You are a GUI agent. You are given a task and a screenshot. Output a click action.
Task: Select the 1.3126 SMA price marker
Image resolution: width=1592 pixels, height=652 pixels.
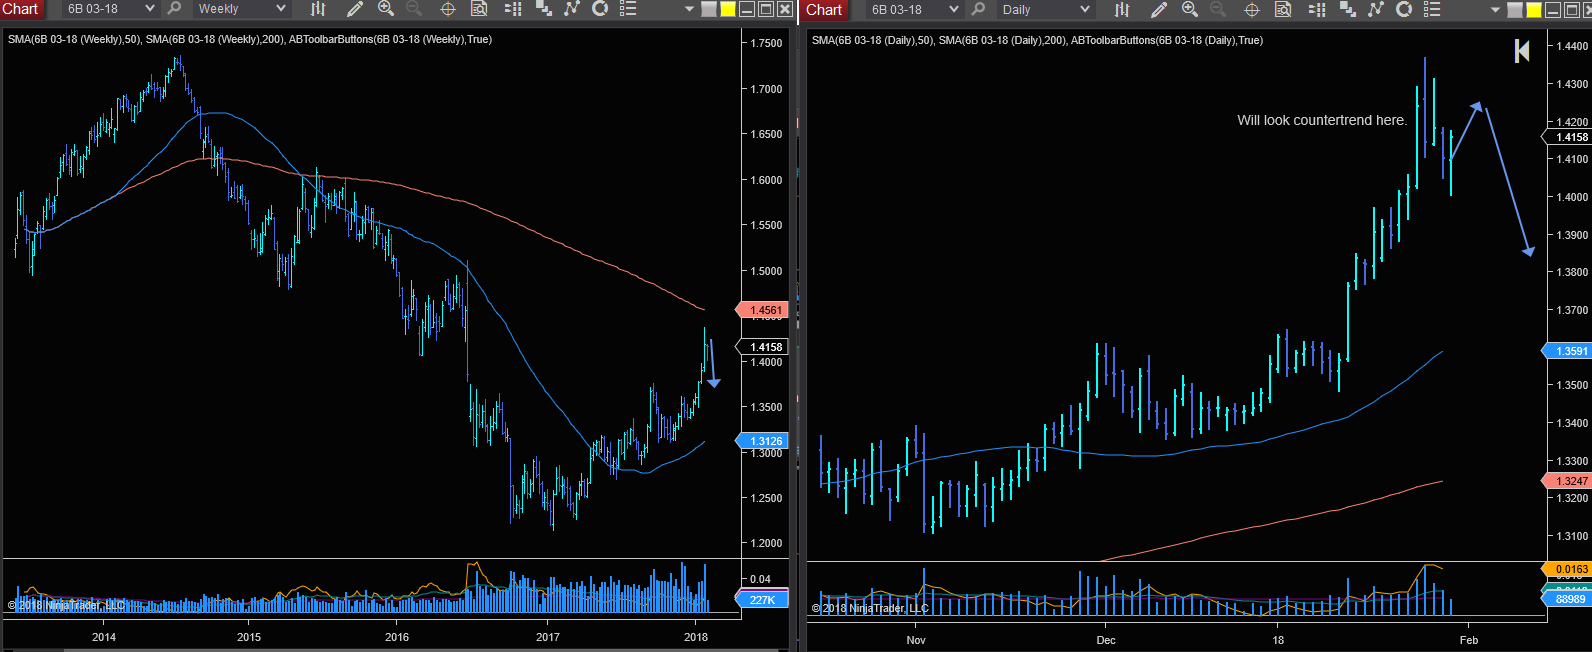click(x=763, y=441)
